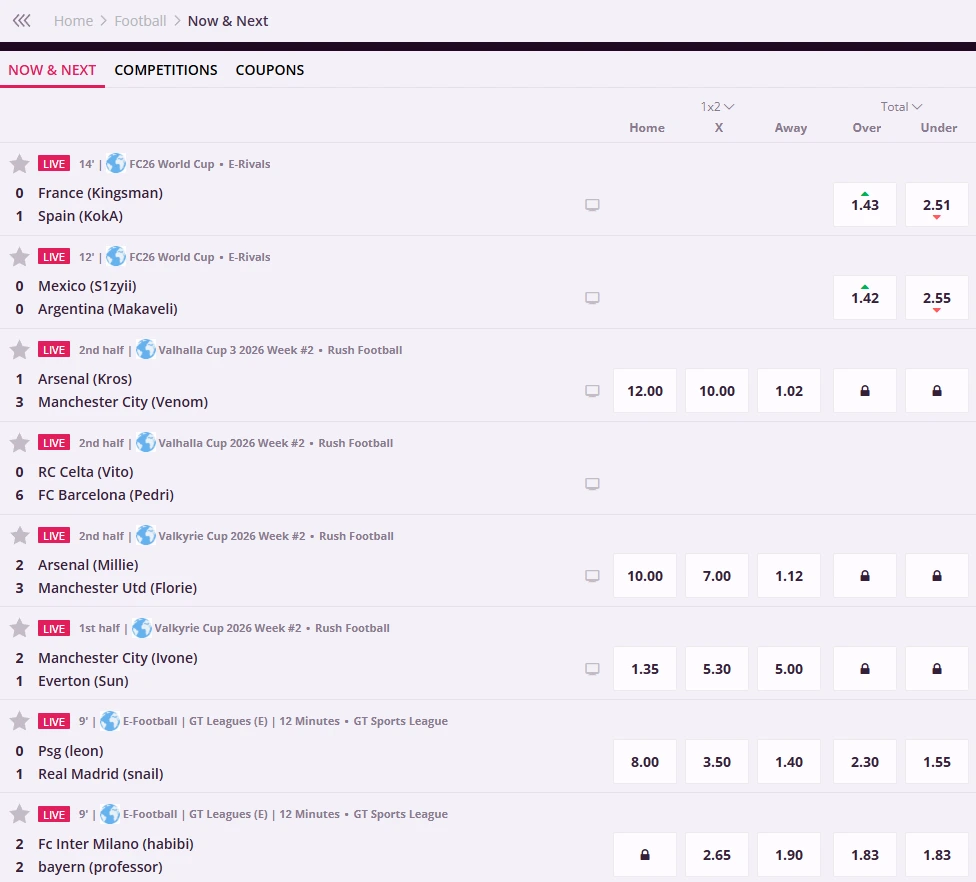976x882 pixels.
Task: Favorite the Arsenal (Millie) match star
Action: point(19,535)
